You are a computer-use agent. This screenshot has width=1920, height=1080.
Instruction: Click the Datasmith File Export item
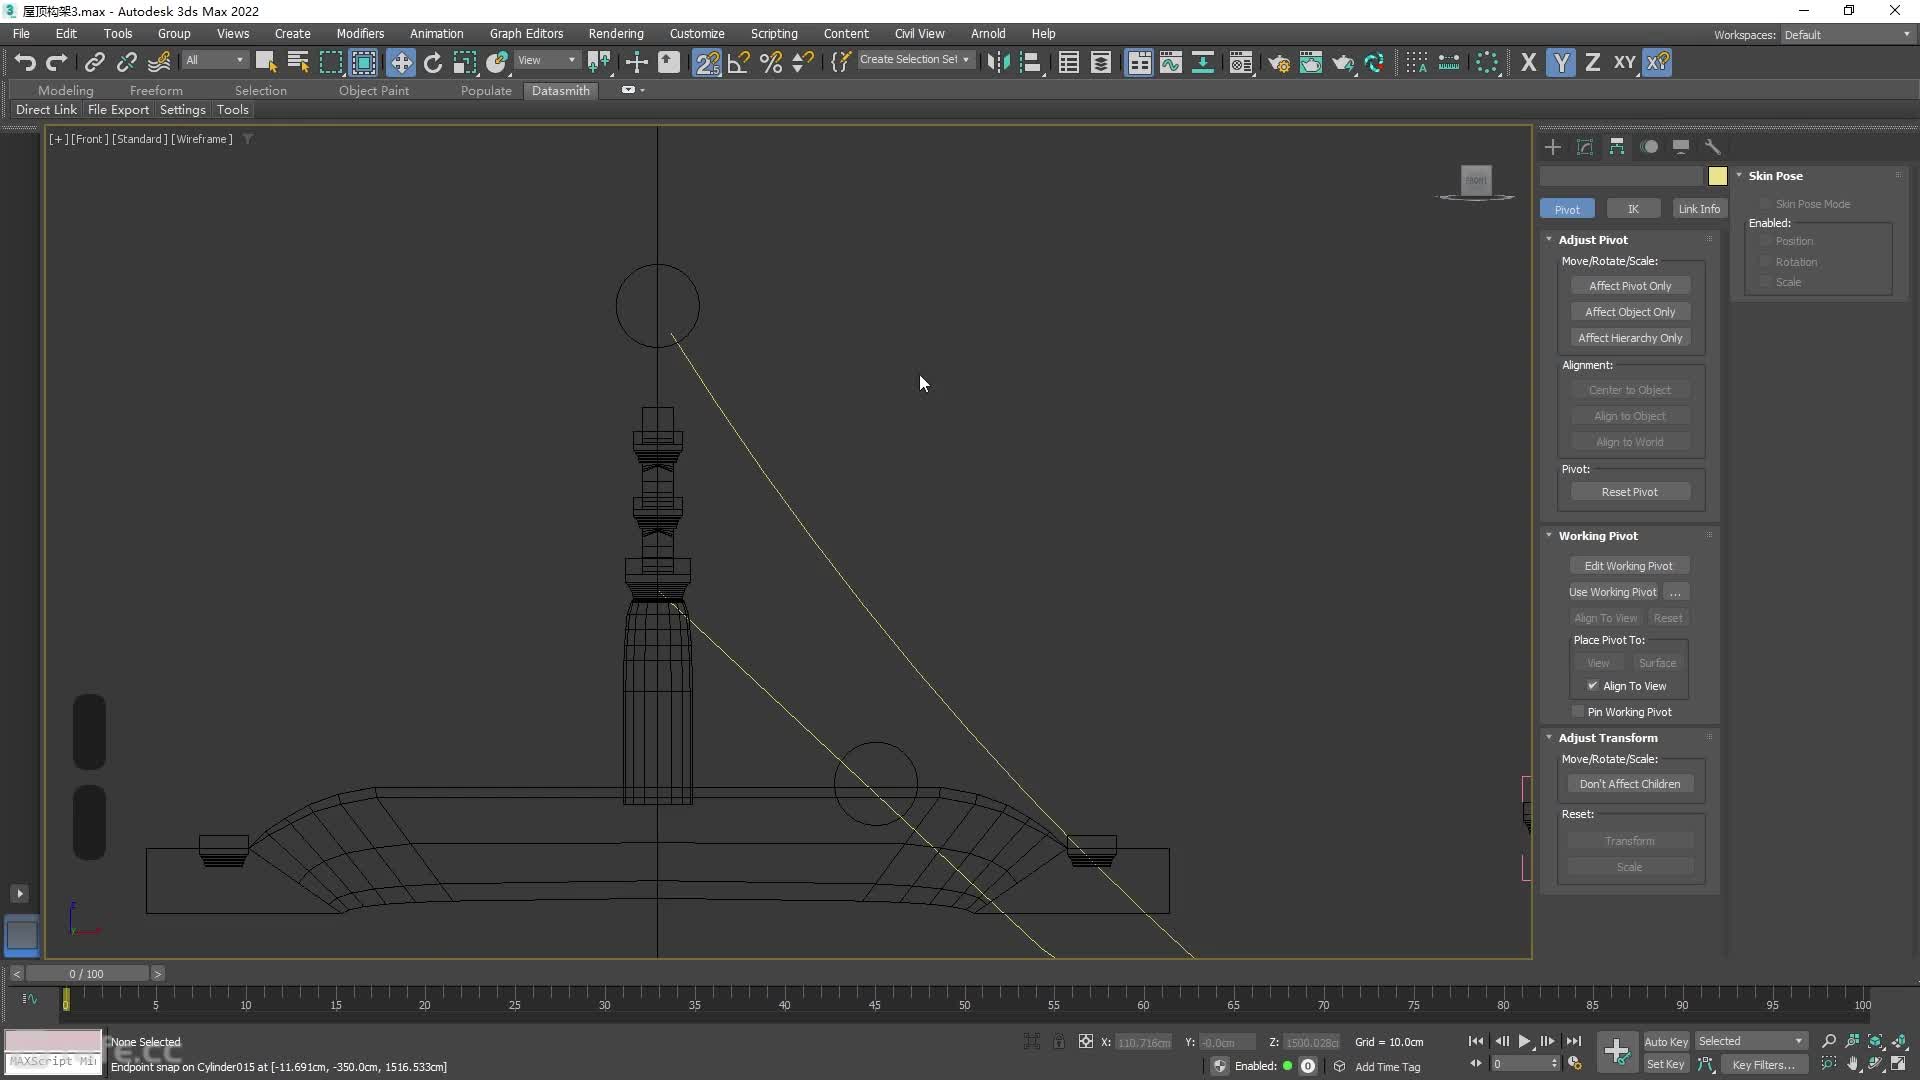(x=118, y=110)
